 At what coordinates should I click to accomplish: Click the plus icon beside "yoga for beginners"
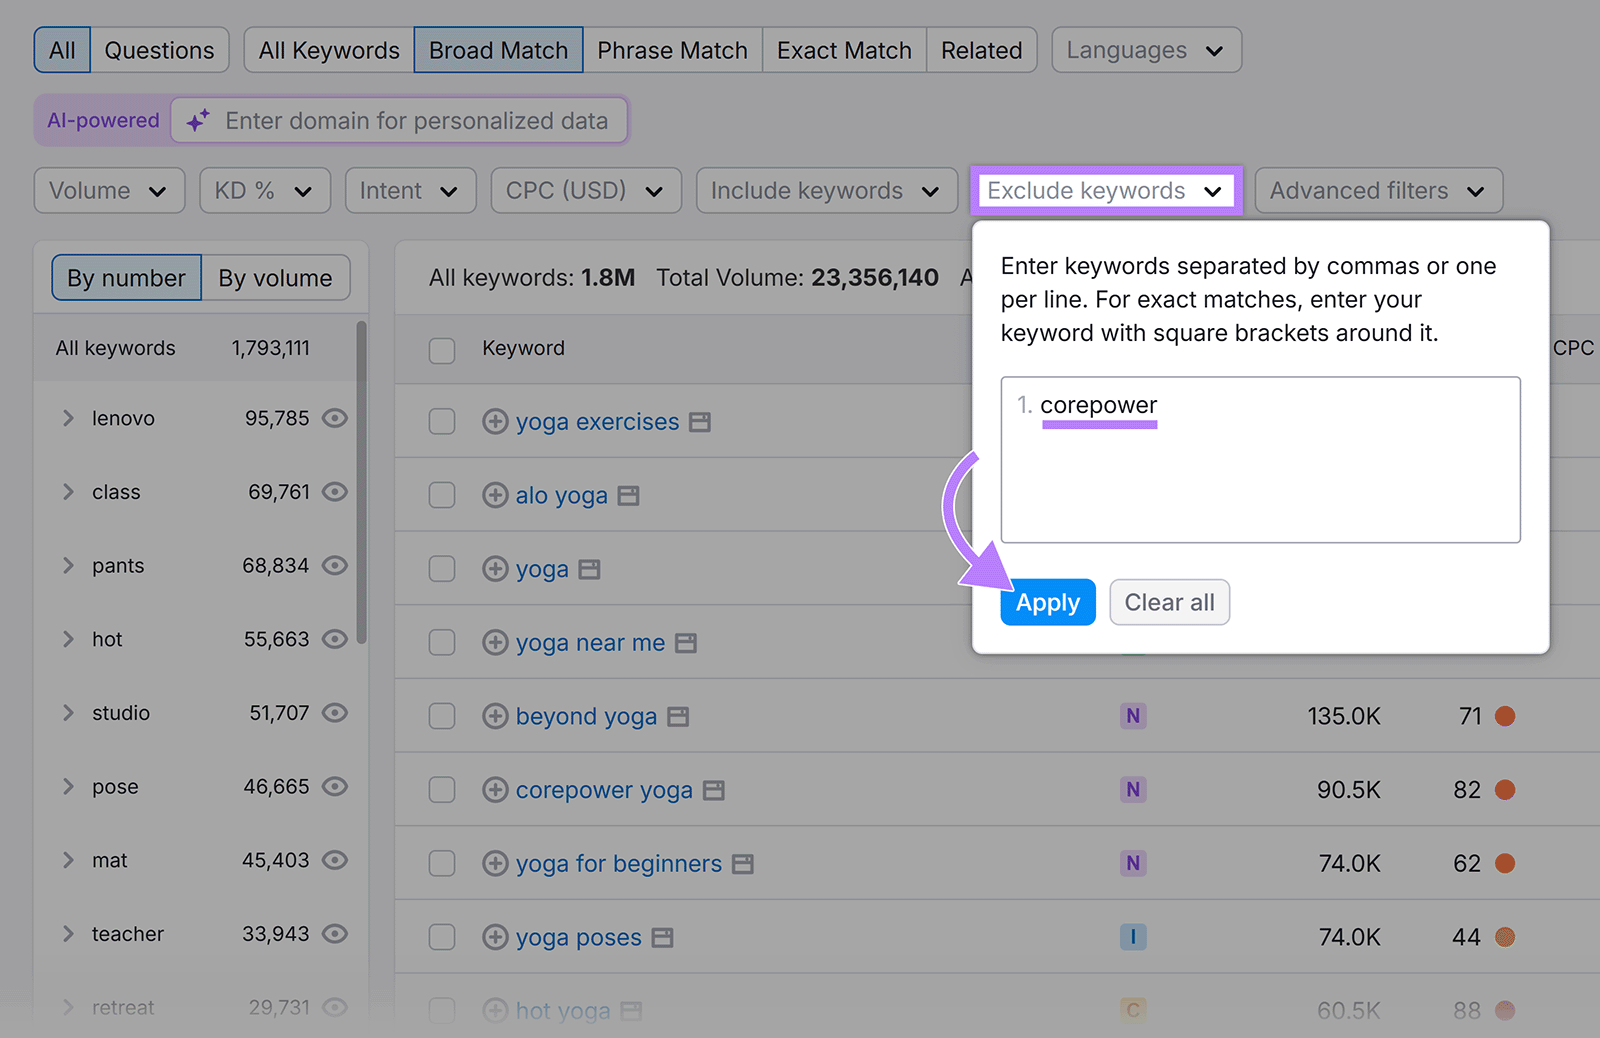495,863
